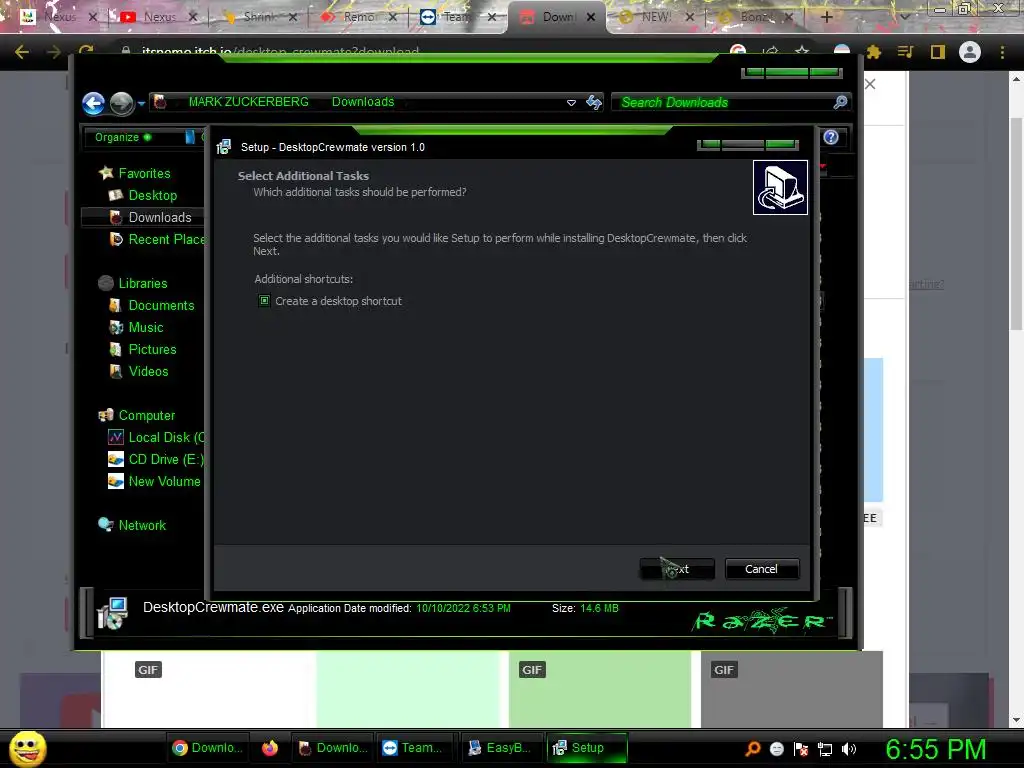Click the Downloads breadcrumb in the address bar
The width and height of the screenshot is (1024, 768).
363,102
